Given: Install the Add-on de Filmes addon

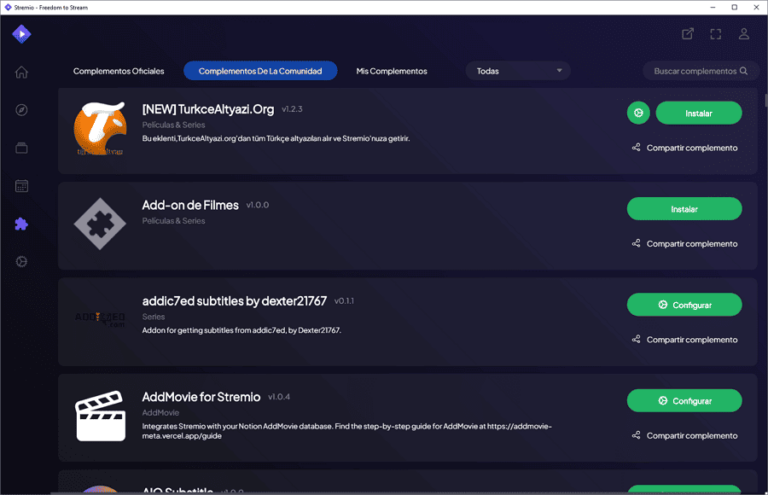Looking at the screenshot, I should click(684, 209).
